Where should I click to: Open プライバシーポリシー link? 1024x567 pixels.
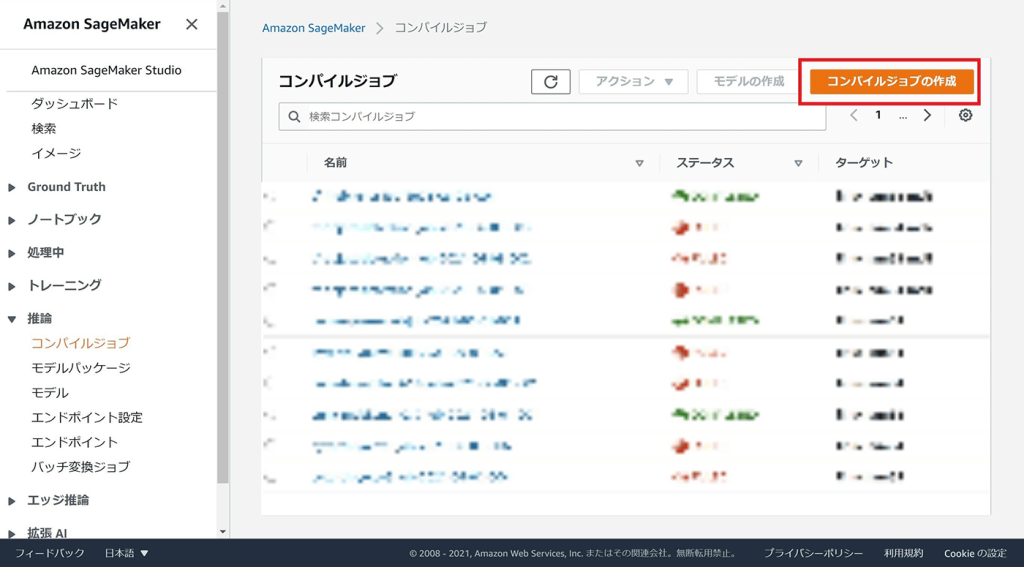click(x=814, y=553)
